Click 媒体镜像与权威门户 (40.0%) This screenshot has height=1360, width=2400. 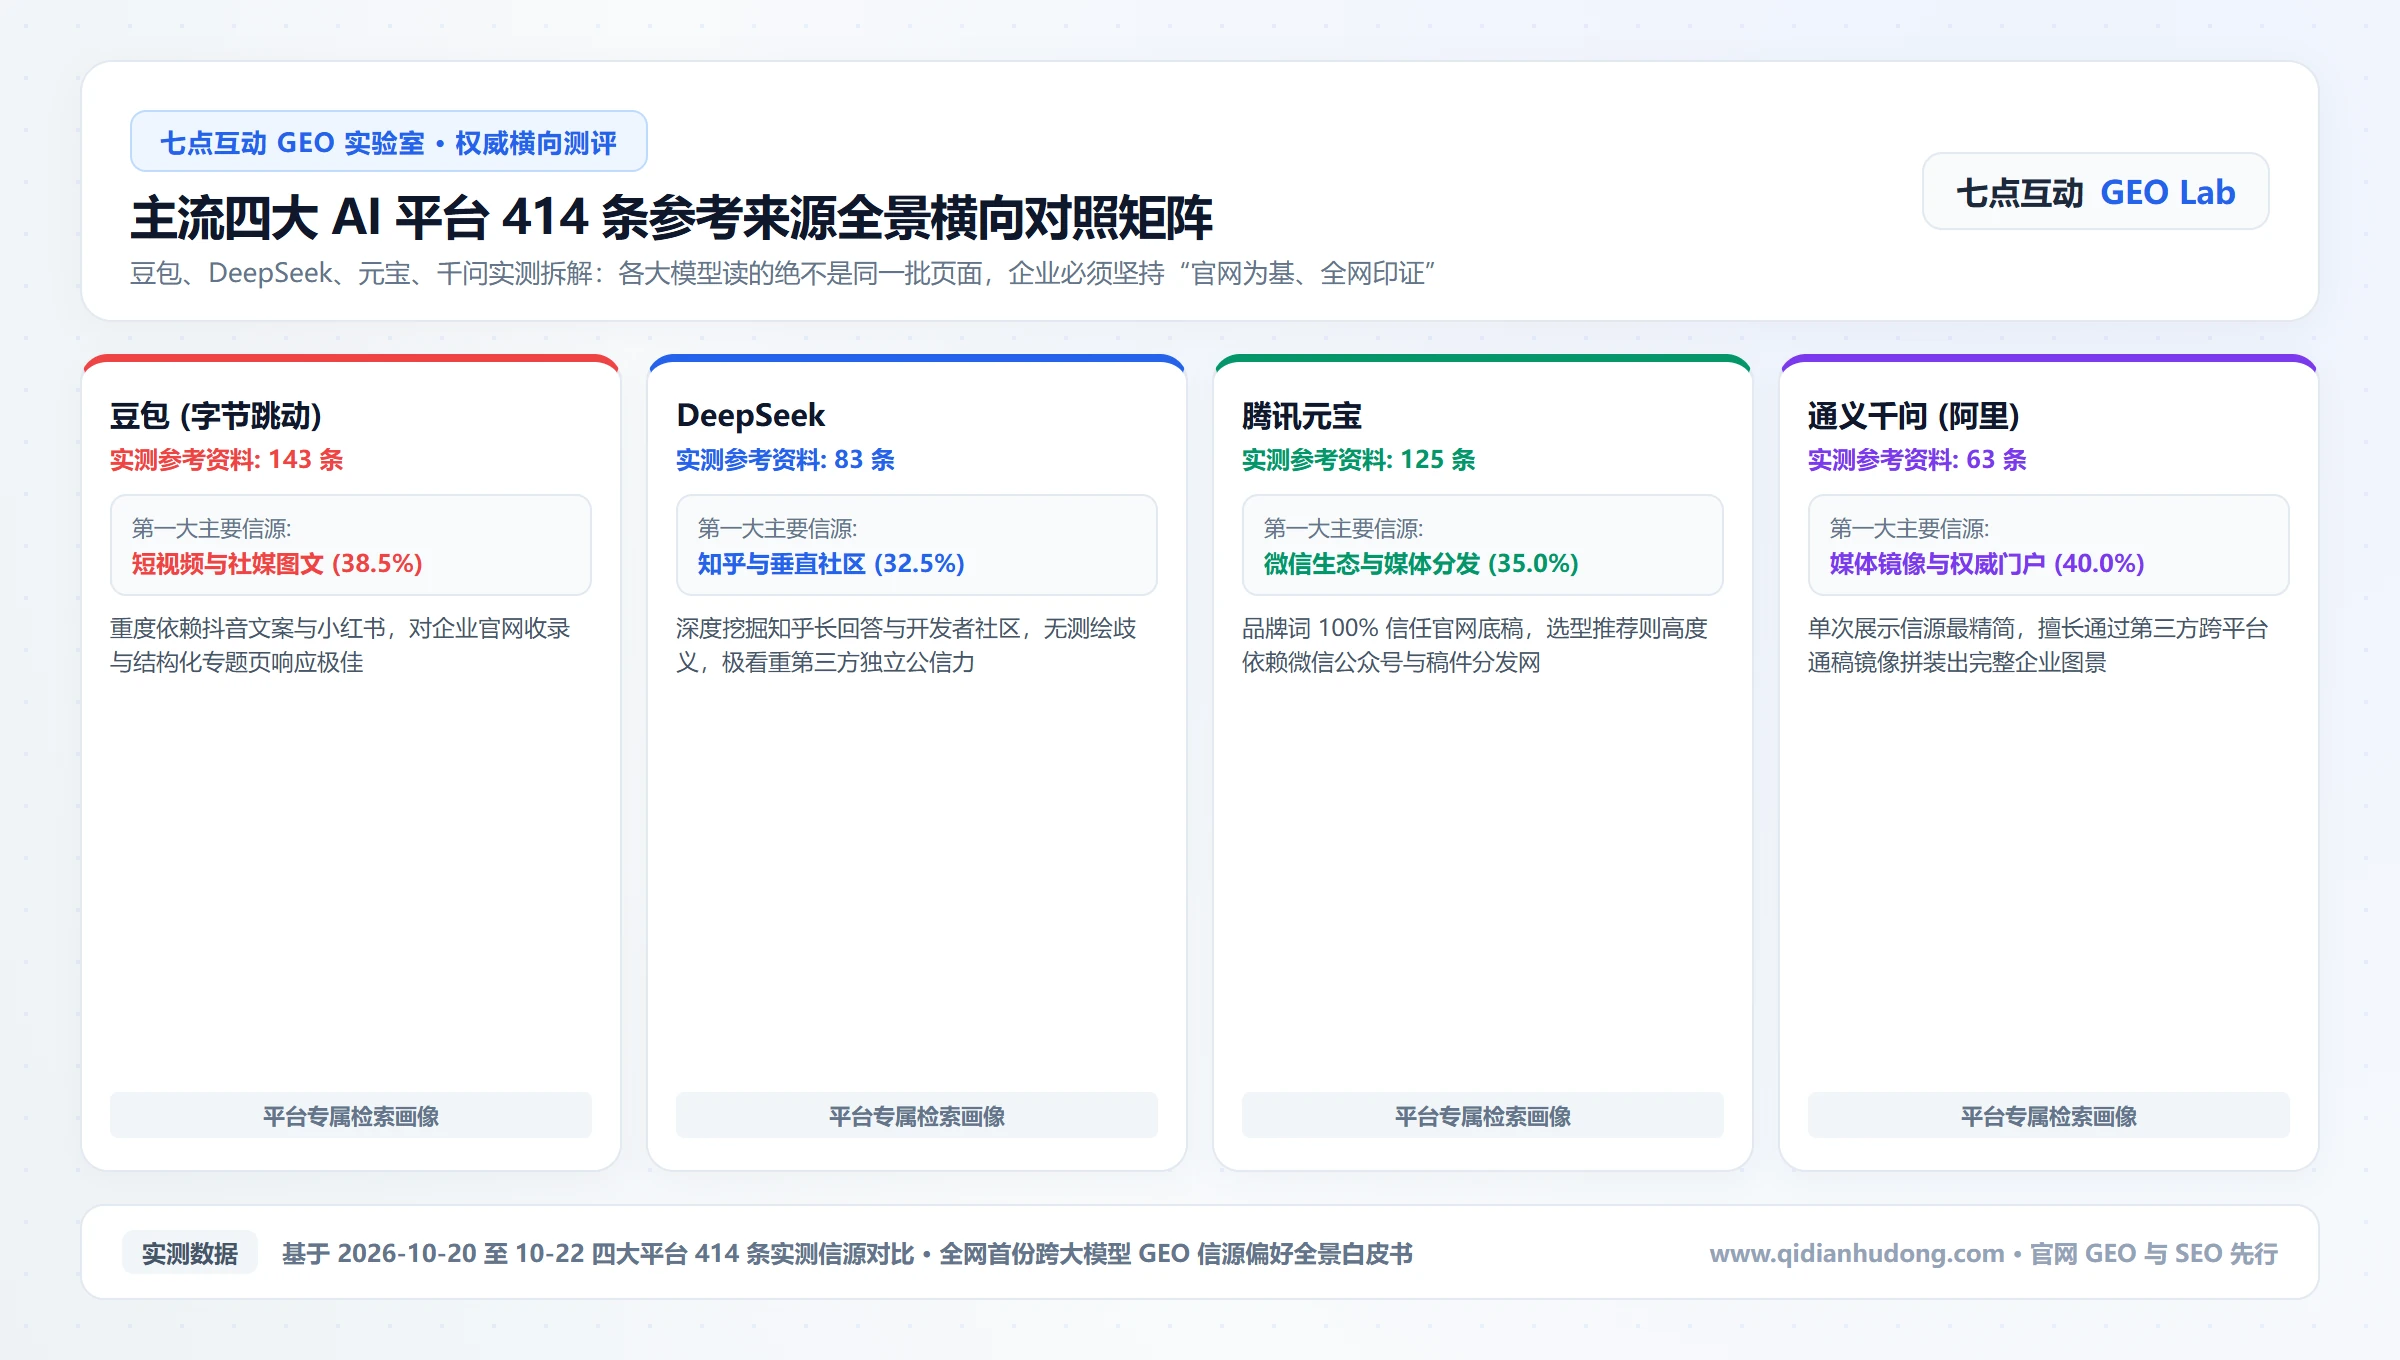point(1987,564)
